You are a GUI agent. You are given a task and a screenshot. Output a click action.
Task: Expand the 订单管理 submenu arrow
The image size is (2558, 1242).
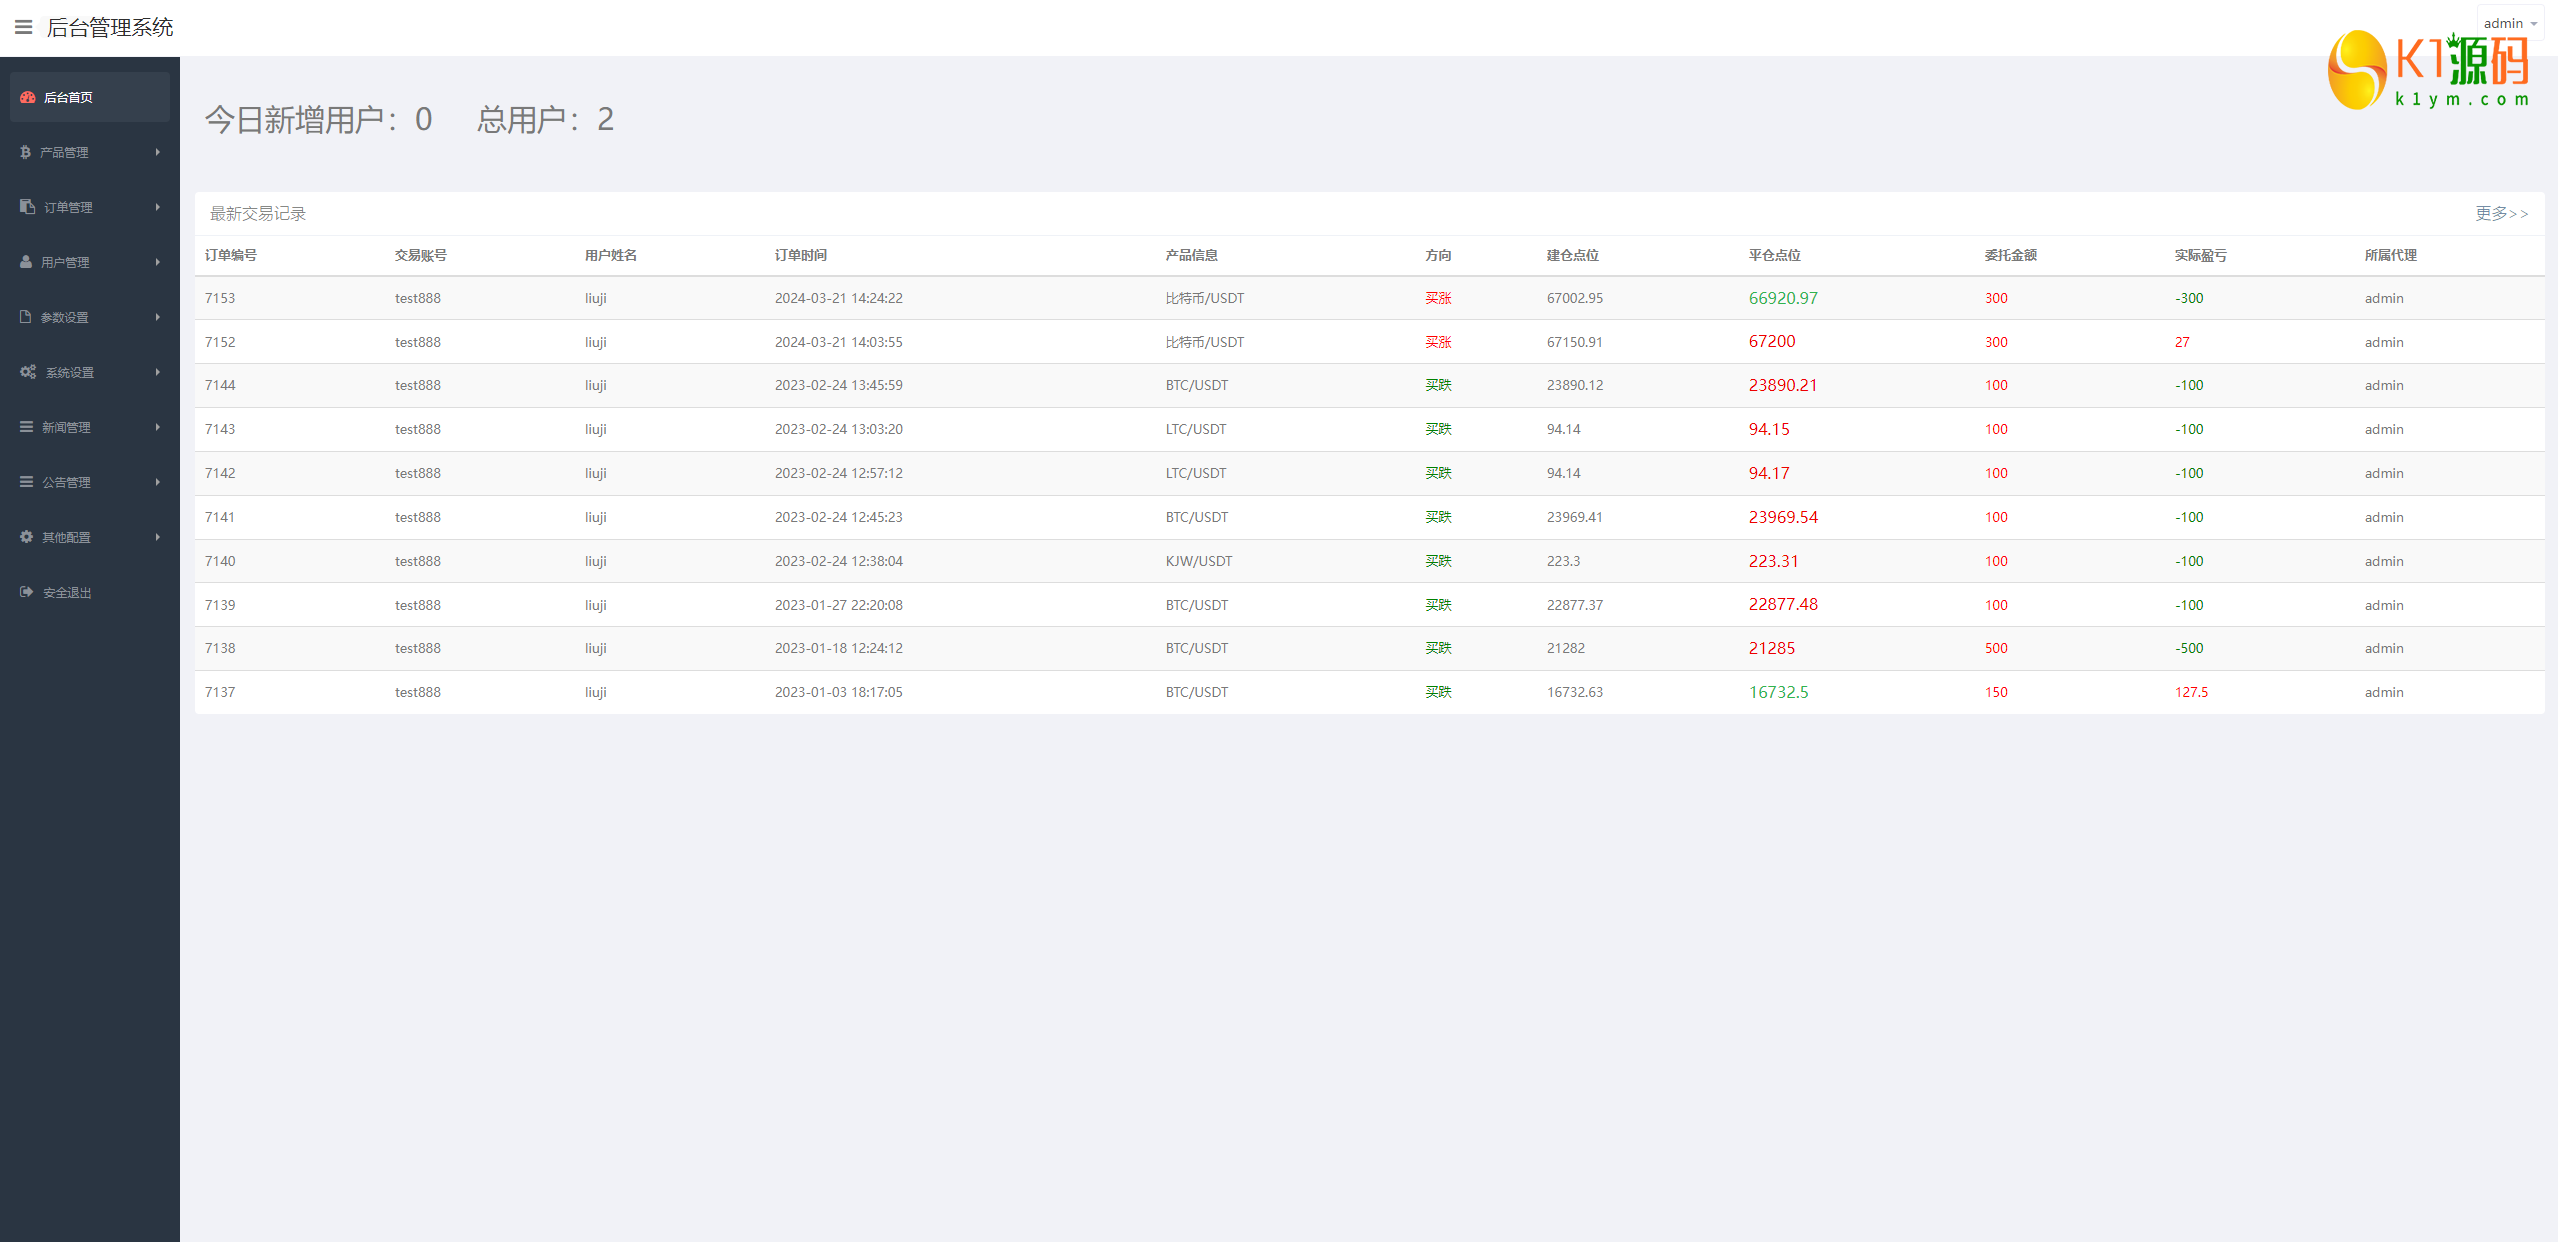tap(157, 207)
